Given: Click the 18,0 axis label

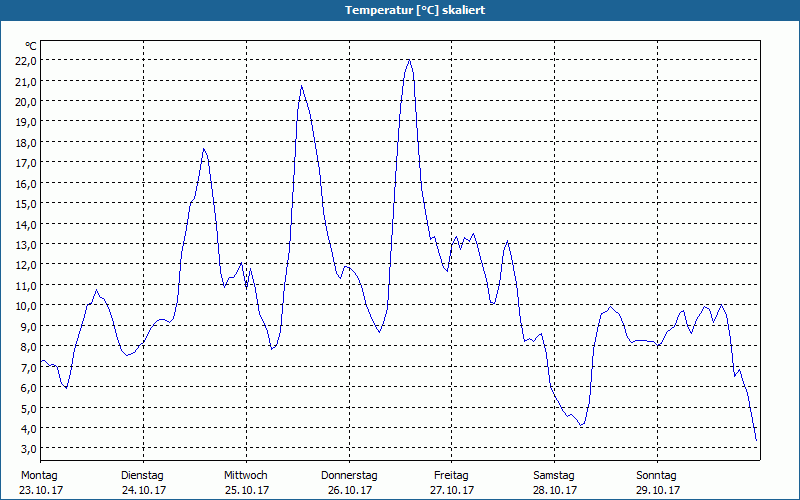Looking at the screenshot, I should (27, 142).
